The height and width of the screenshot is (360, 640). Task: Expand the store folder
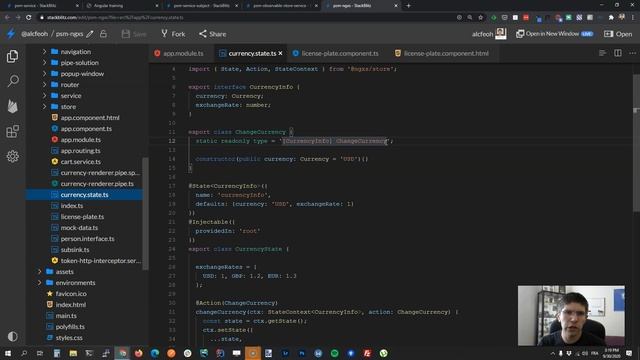44,107
